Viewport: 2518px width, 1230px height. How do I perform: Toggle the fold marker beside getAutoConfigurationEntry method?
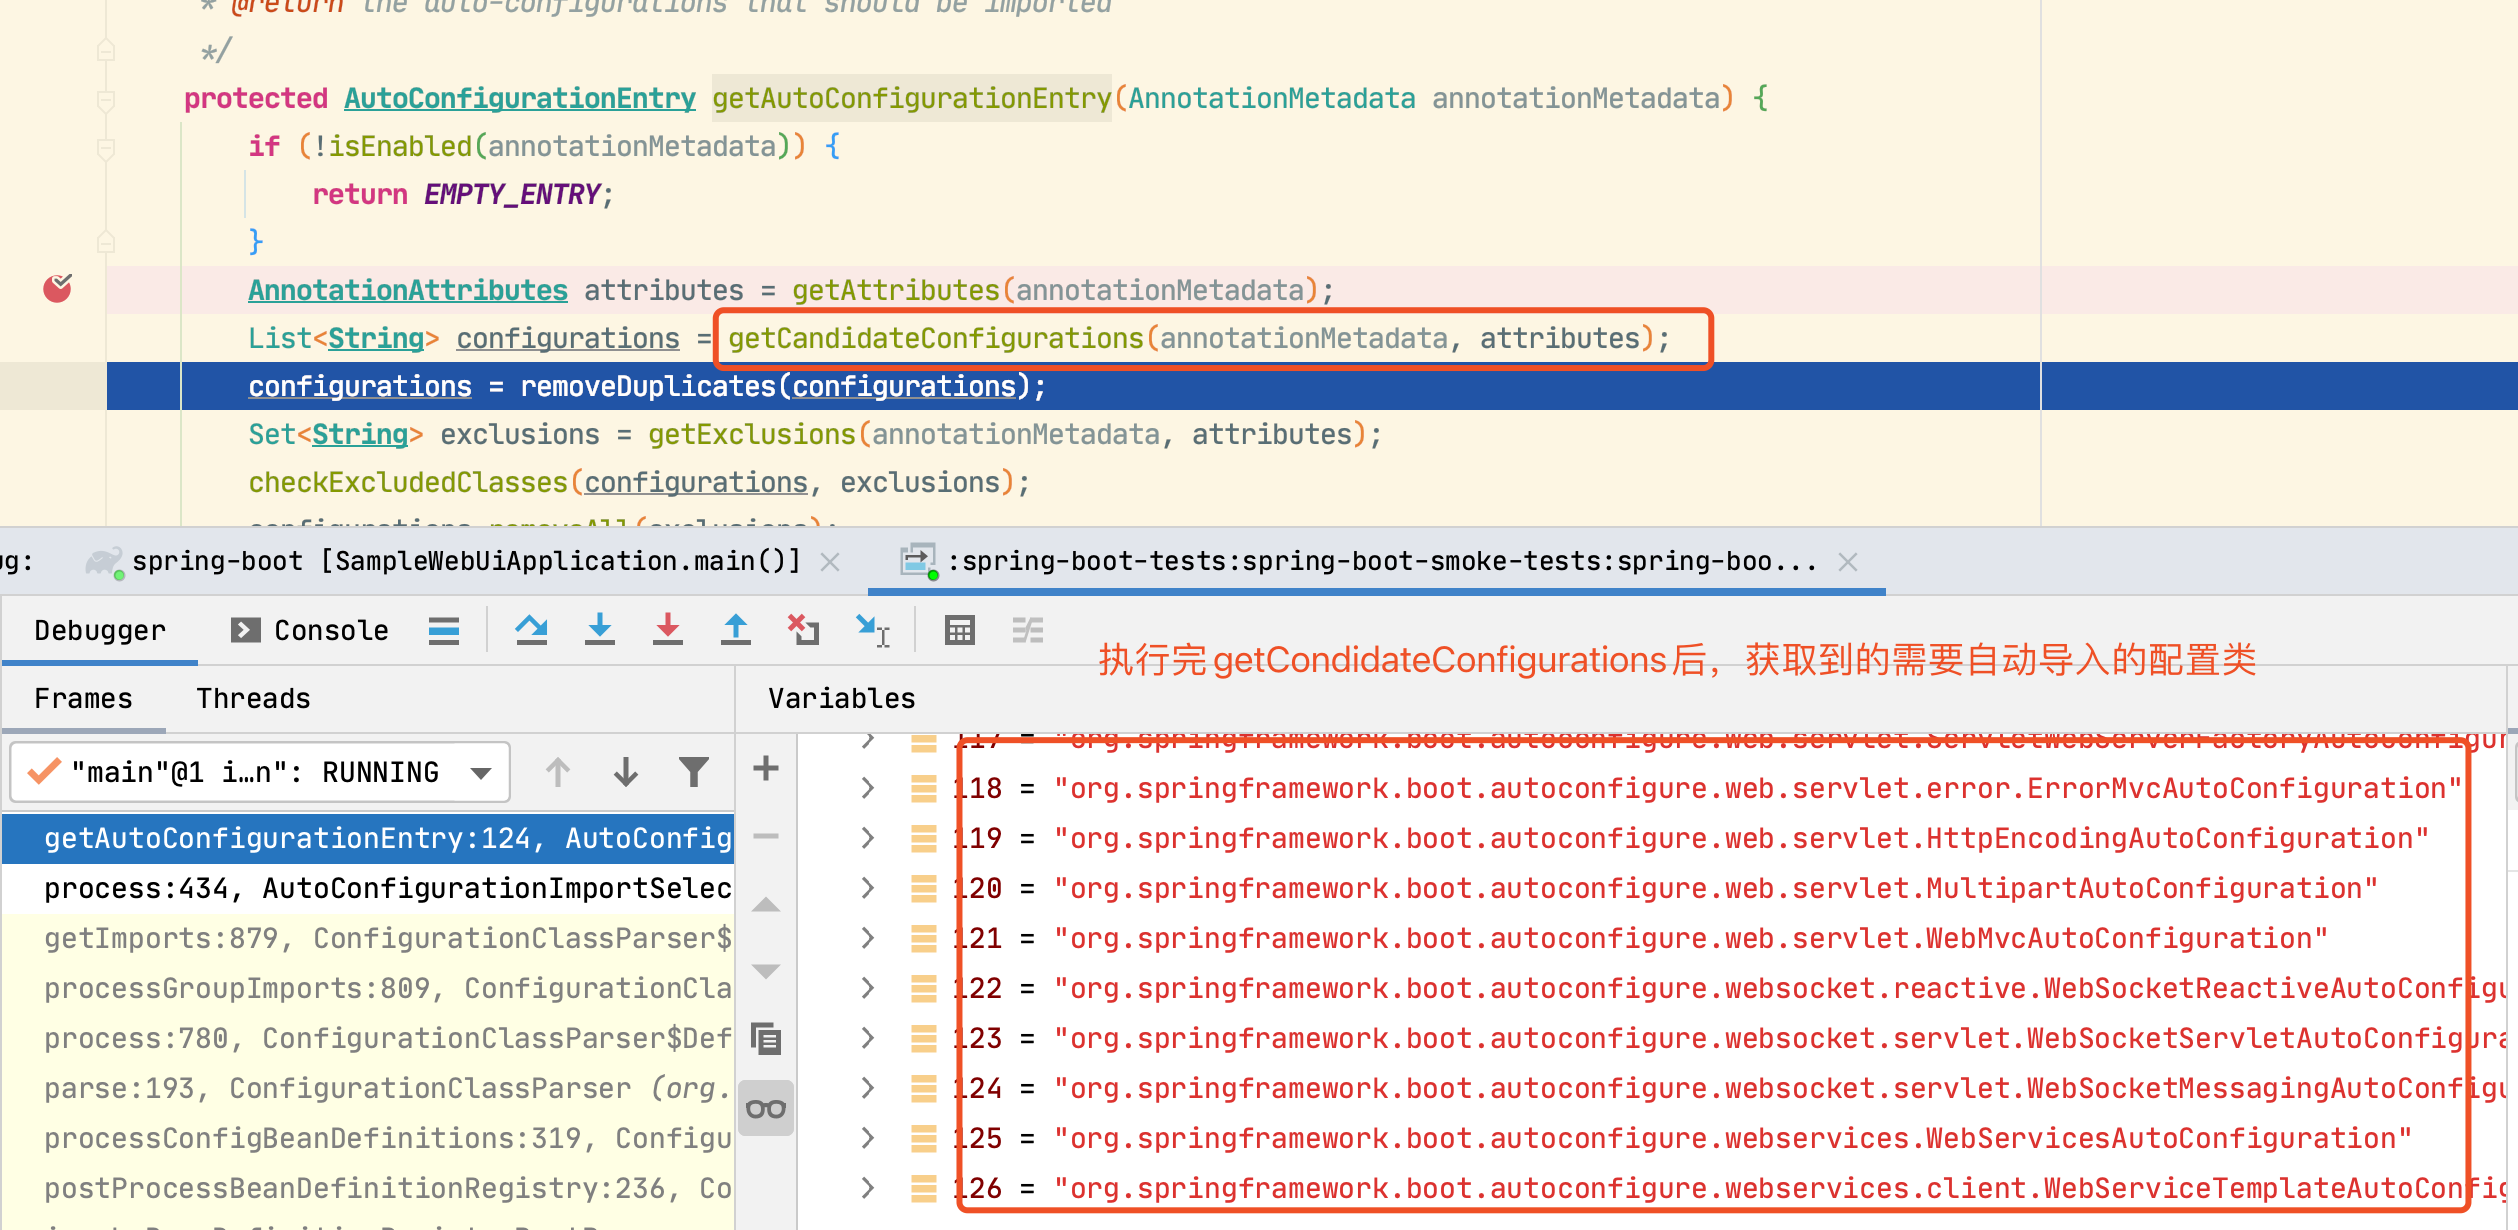click(106, 99)
